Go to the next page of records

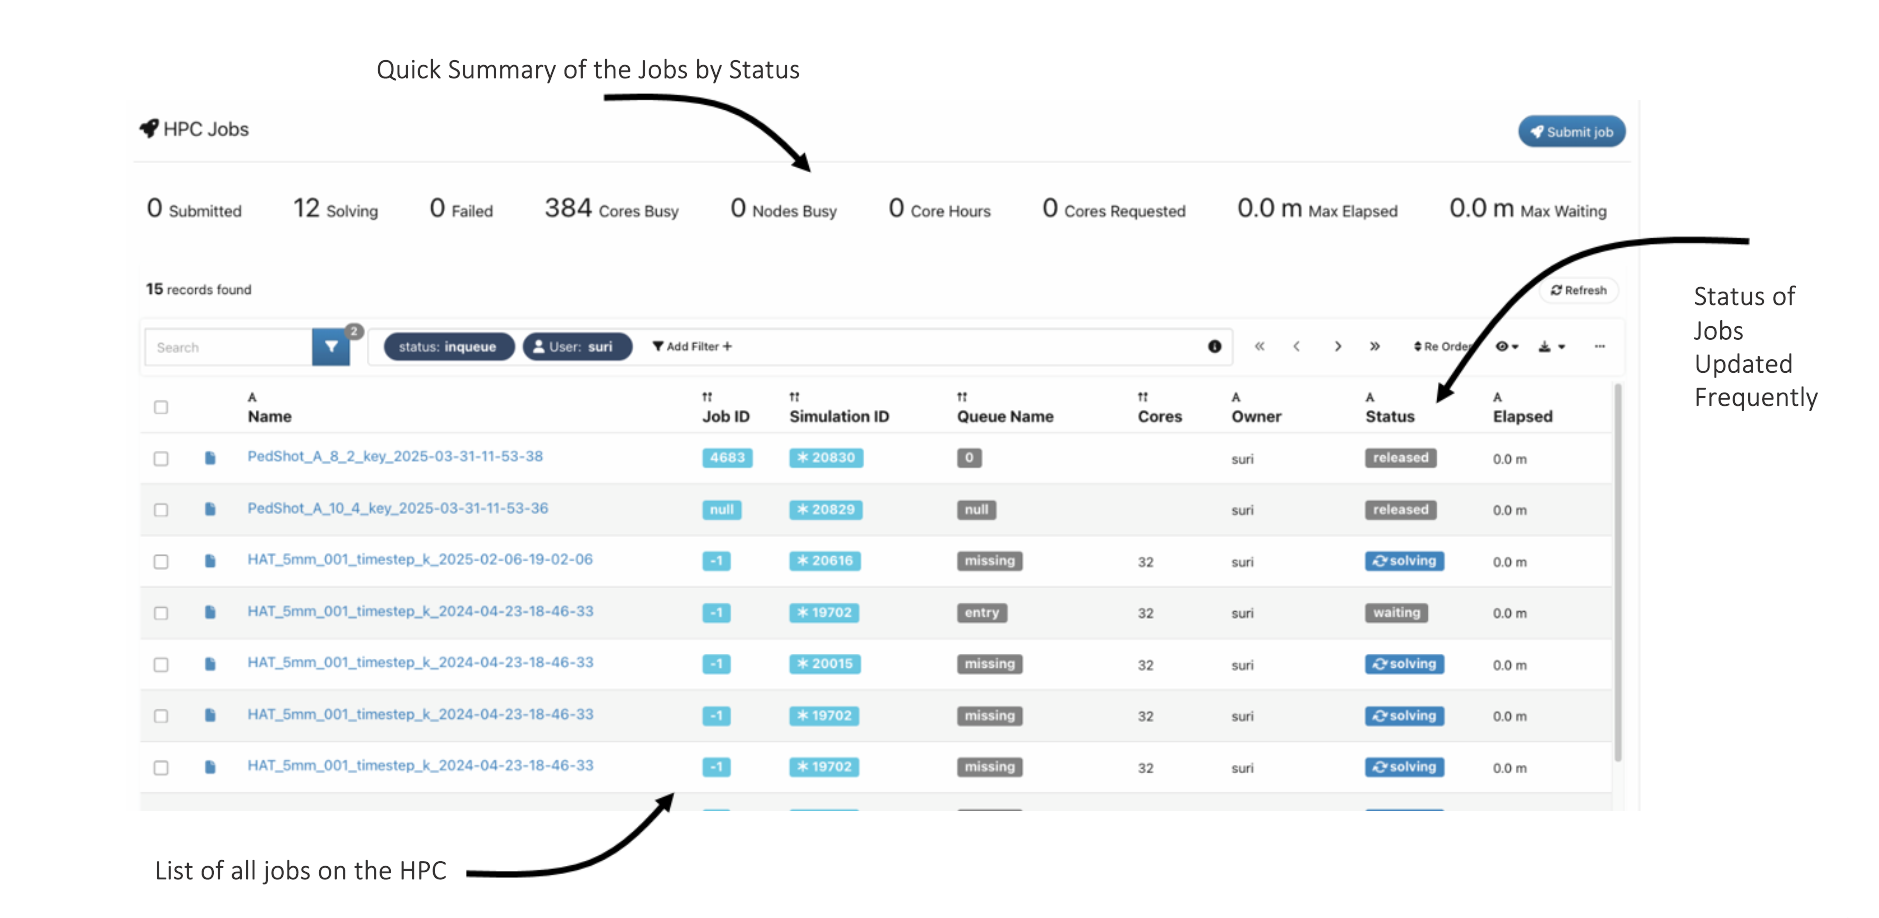pyautogui.click(x=1337, y=347)
